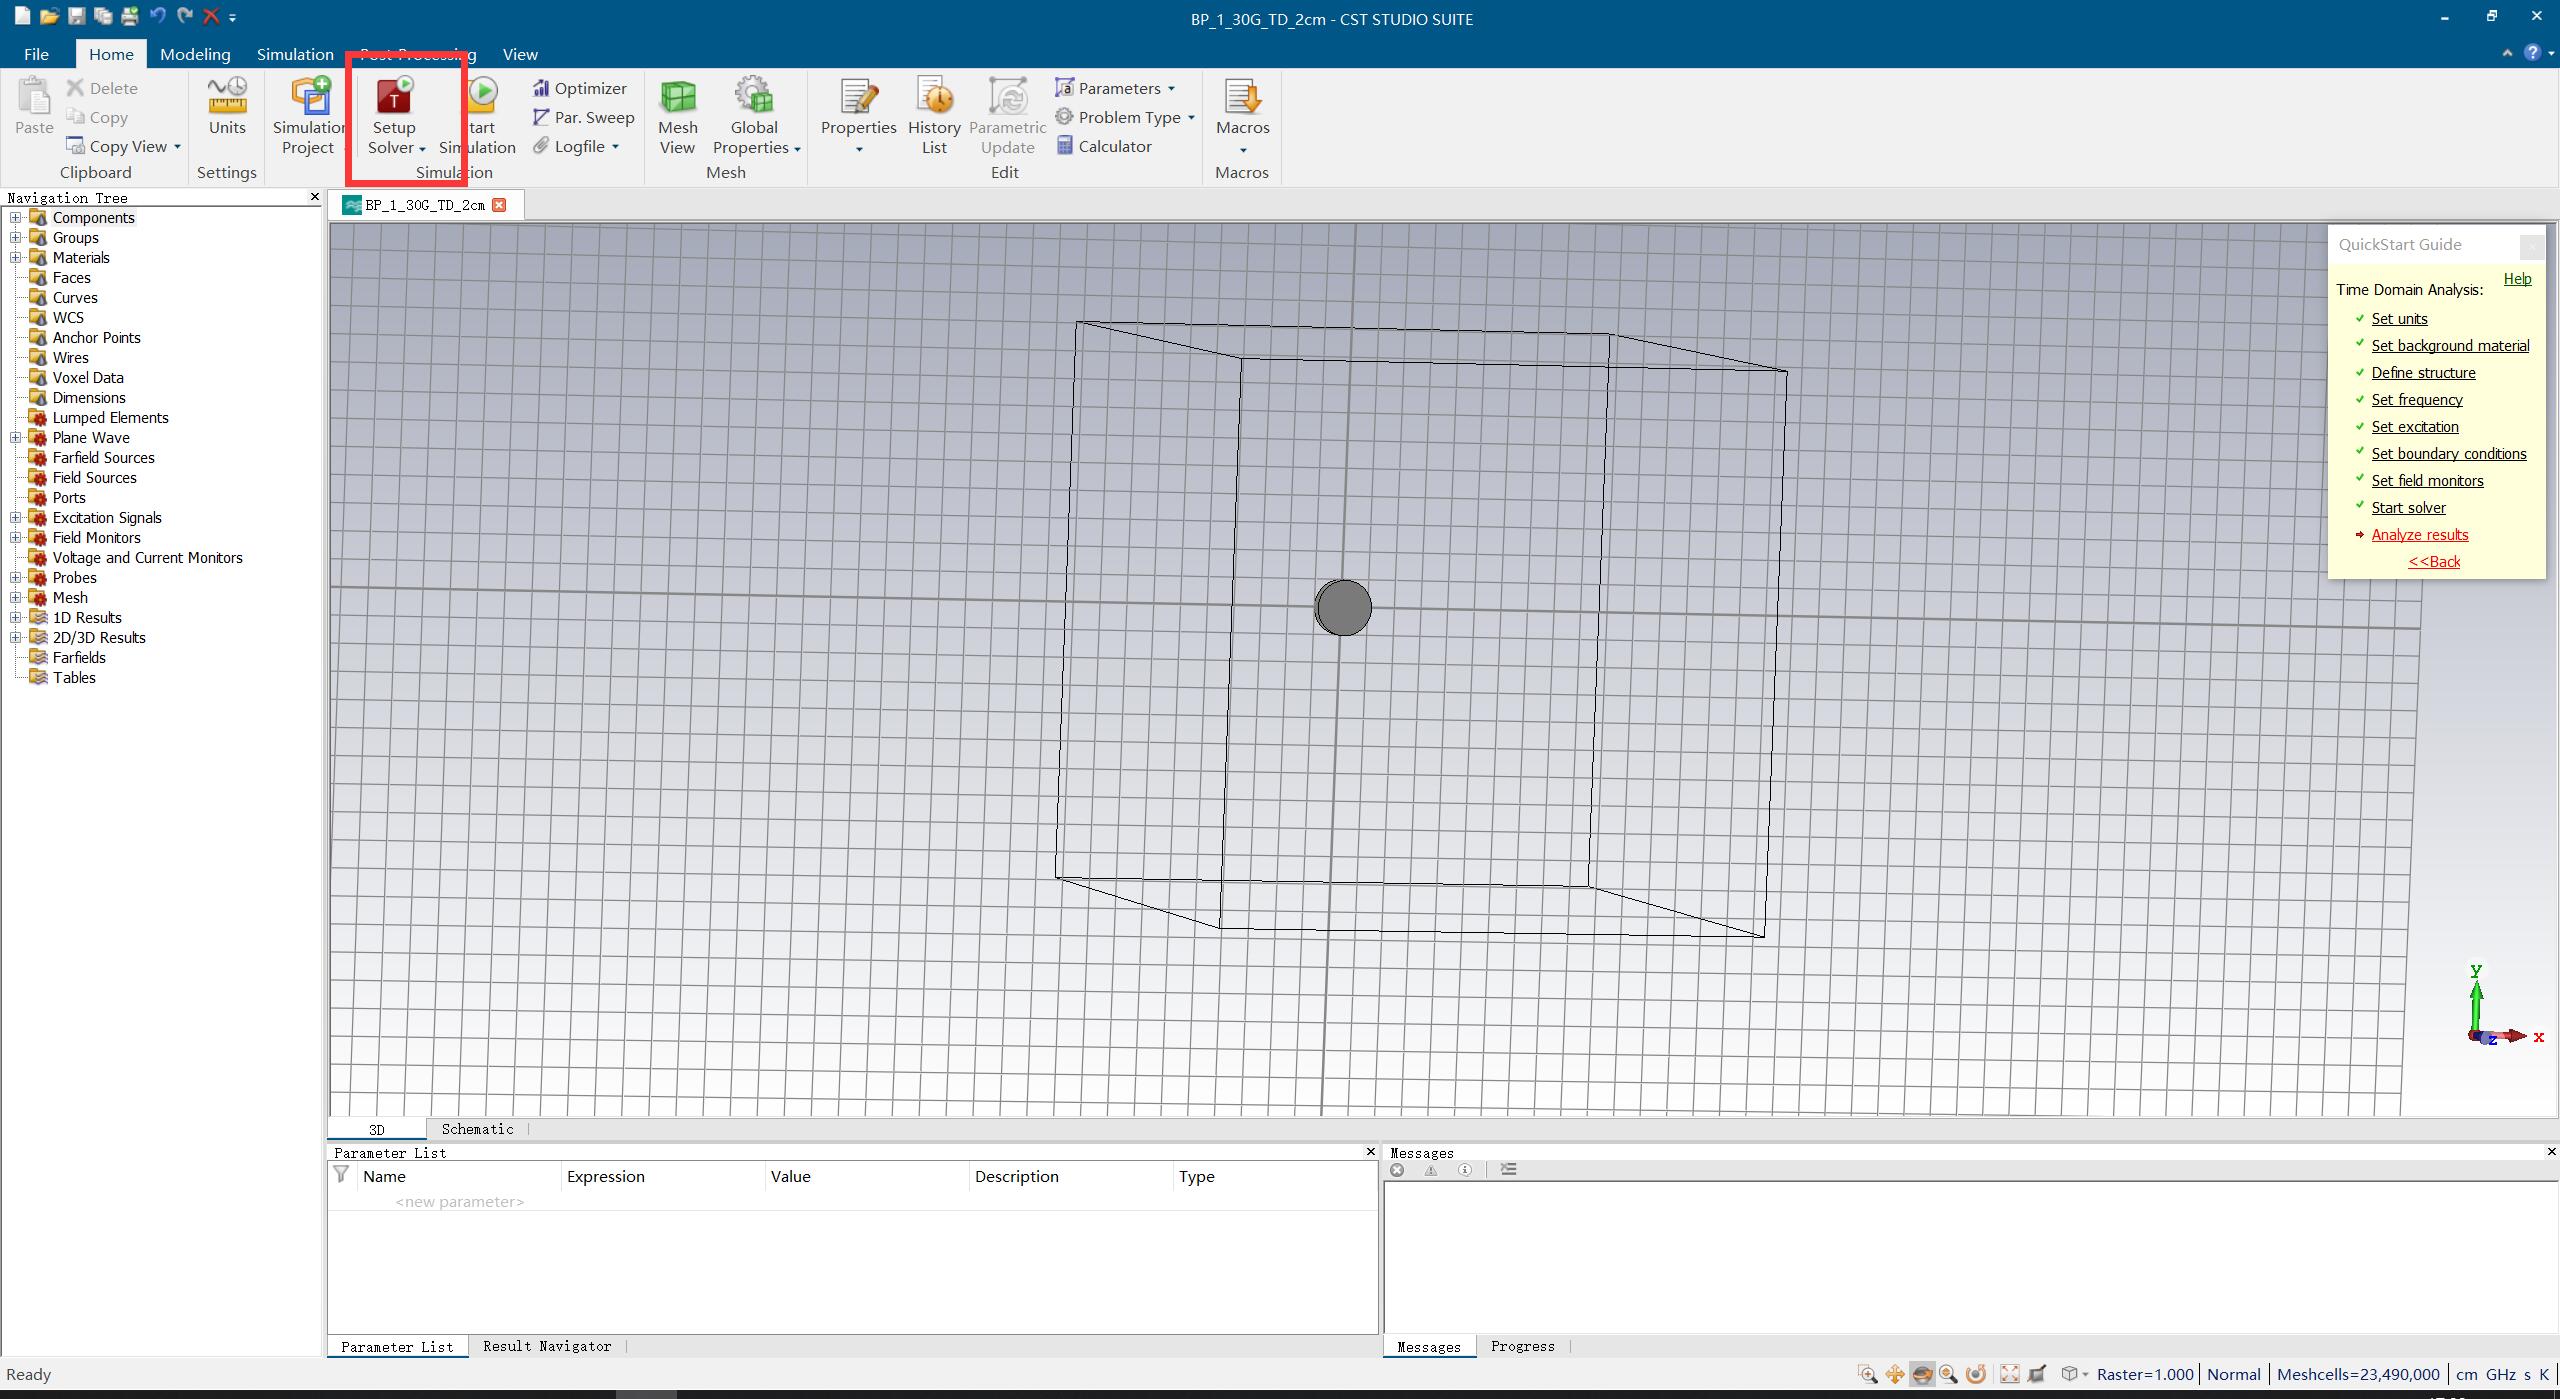Expand the Components tree node

tap(14, 217)
